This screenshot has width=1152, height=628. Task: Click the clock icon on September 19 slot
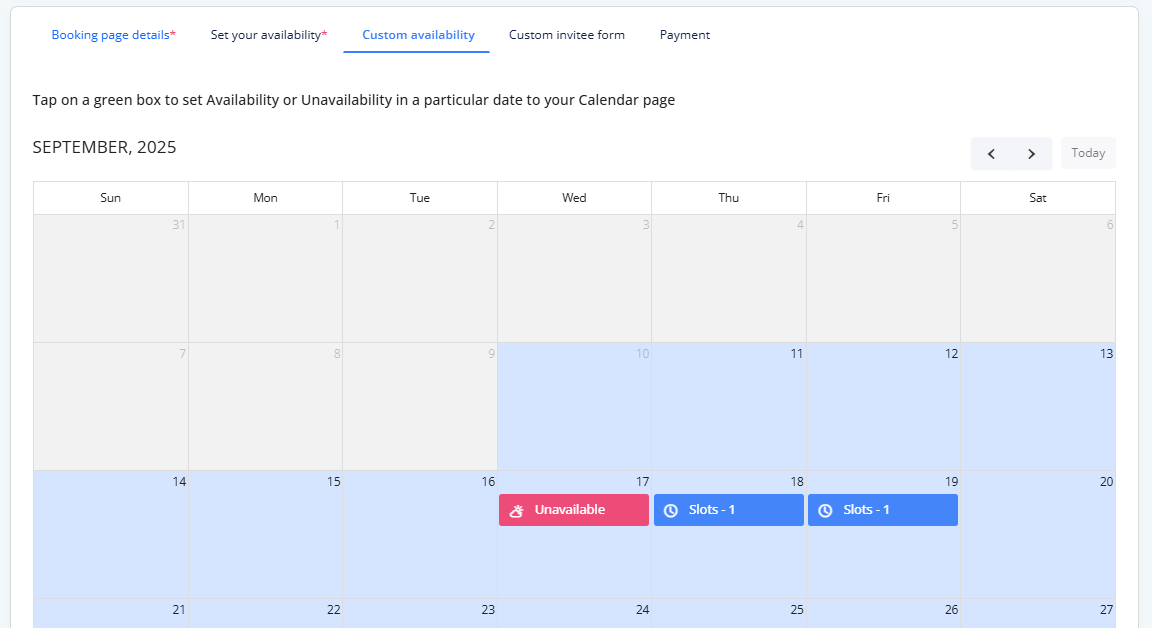point(825,510)
